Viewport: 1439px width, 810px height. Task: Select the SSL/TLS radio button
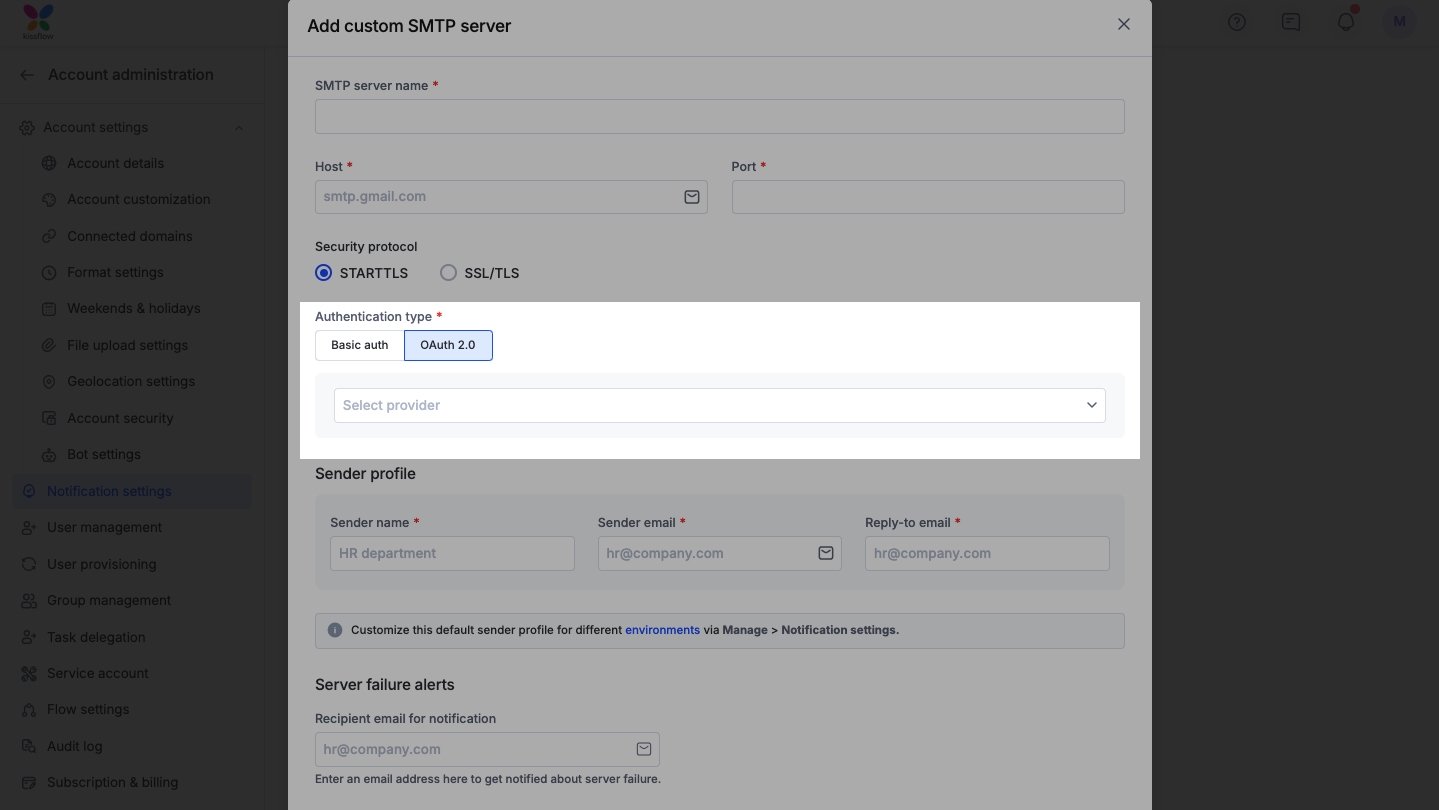pos(448,273)
